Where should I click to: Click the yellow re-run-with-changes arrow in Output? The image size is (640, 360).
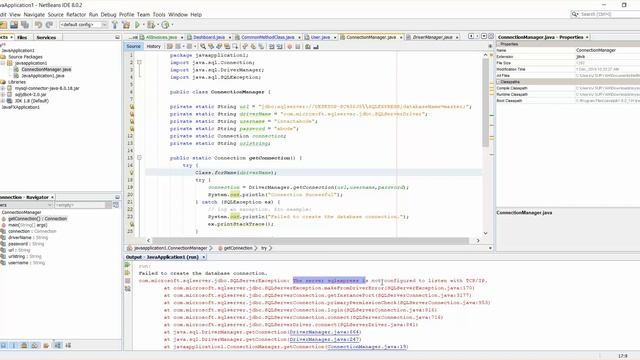(127, 273)
